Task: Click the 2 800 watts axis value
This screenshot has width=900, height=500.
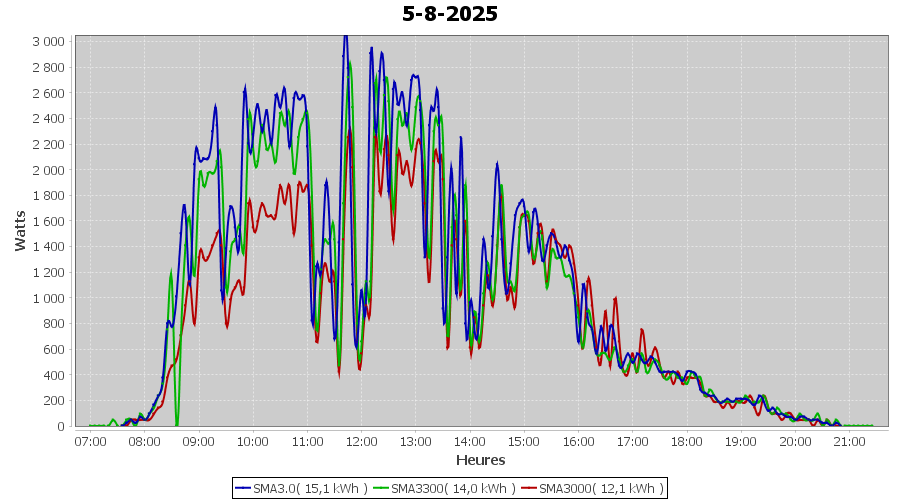Action: (x=48, y=67)
